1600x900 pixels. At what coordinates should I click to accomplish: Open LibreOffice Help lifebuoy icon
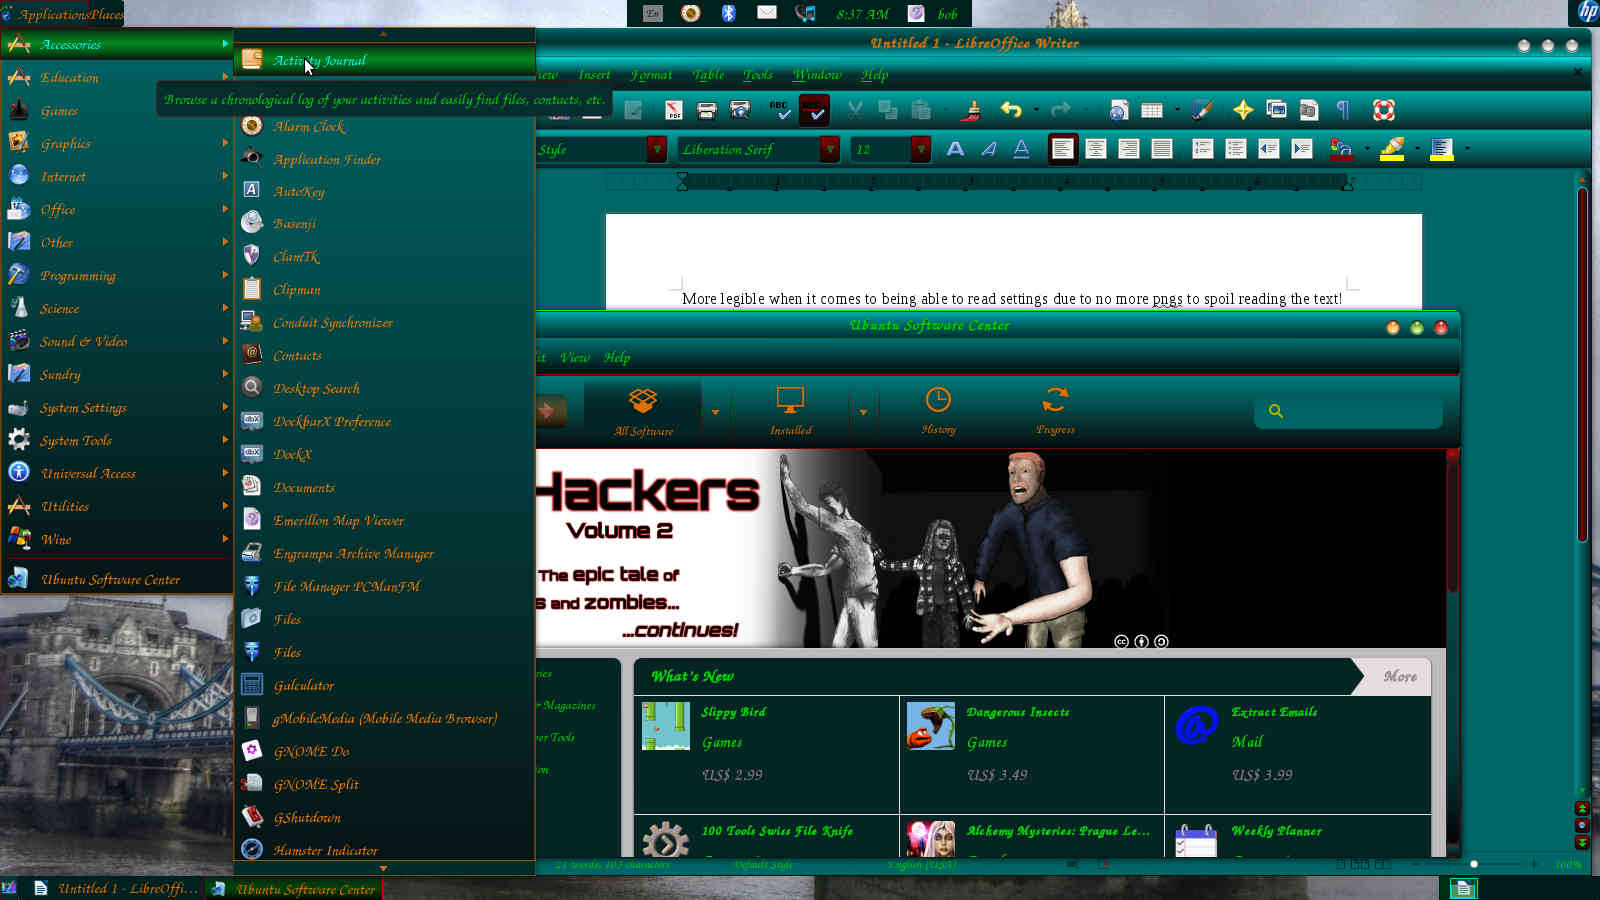pos(1384,110)
